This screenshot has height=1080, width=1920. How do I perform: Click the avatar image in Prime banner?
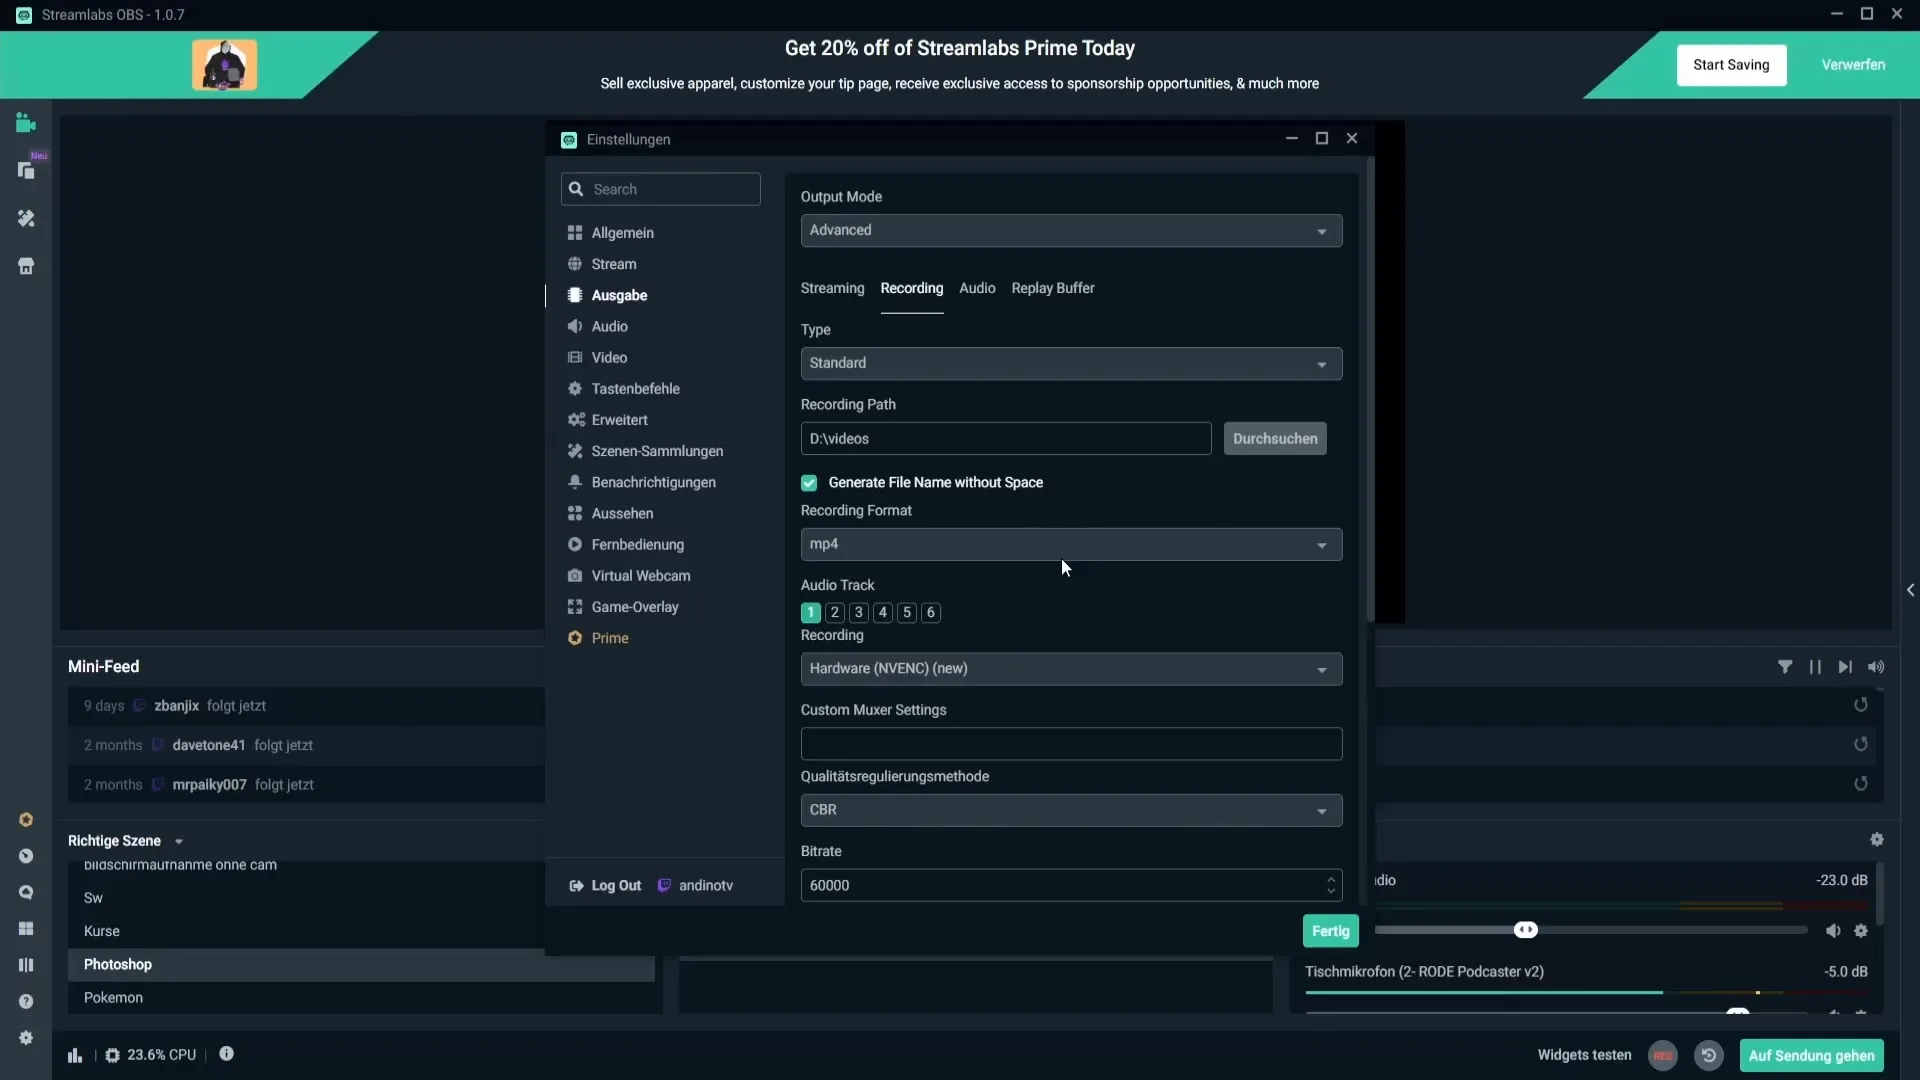pos(224,65)
